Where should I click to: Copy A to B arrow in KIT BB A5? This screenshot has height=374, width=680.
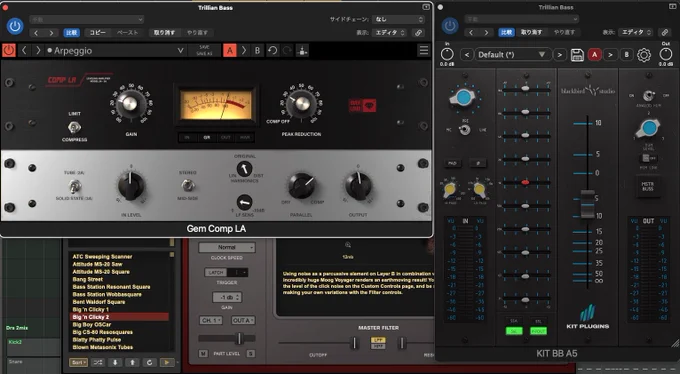[610, 55]
